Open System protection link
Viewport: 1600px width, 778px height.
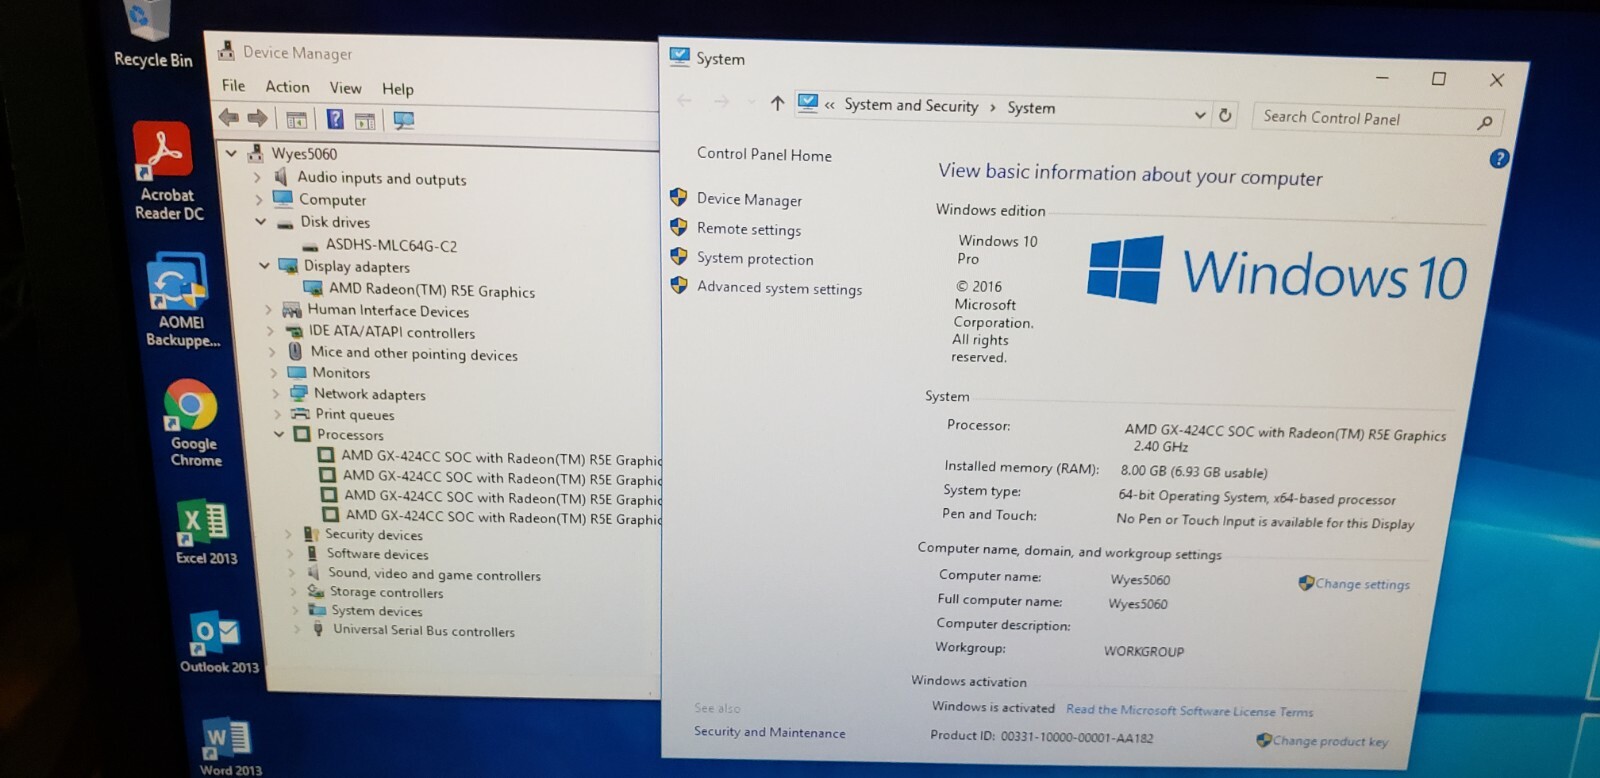coord(755,258)
